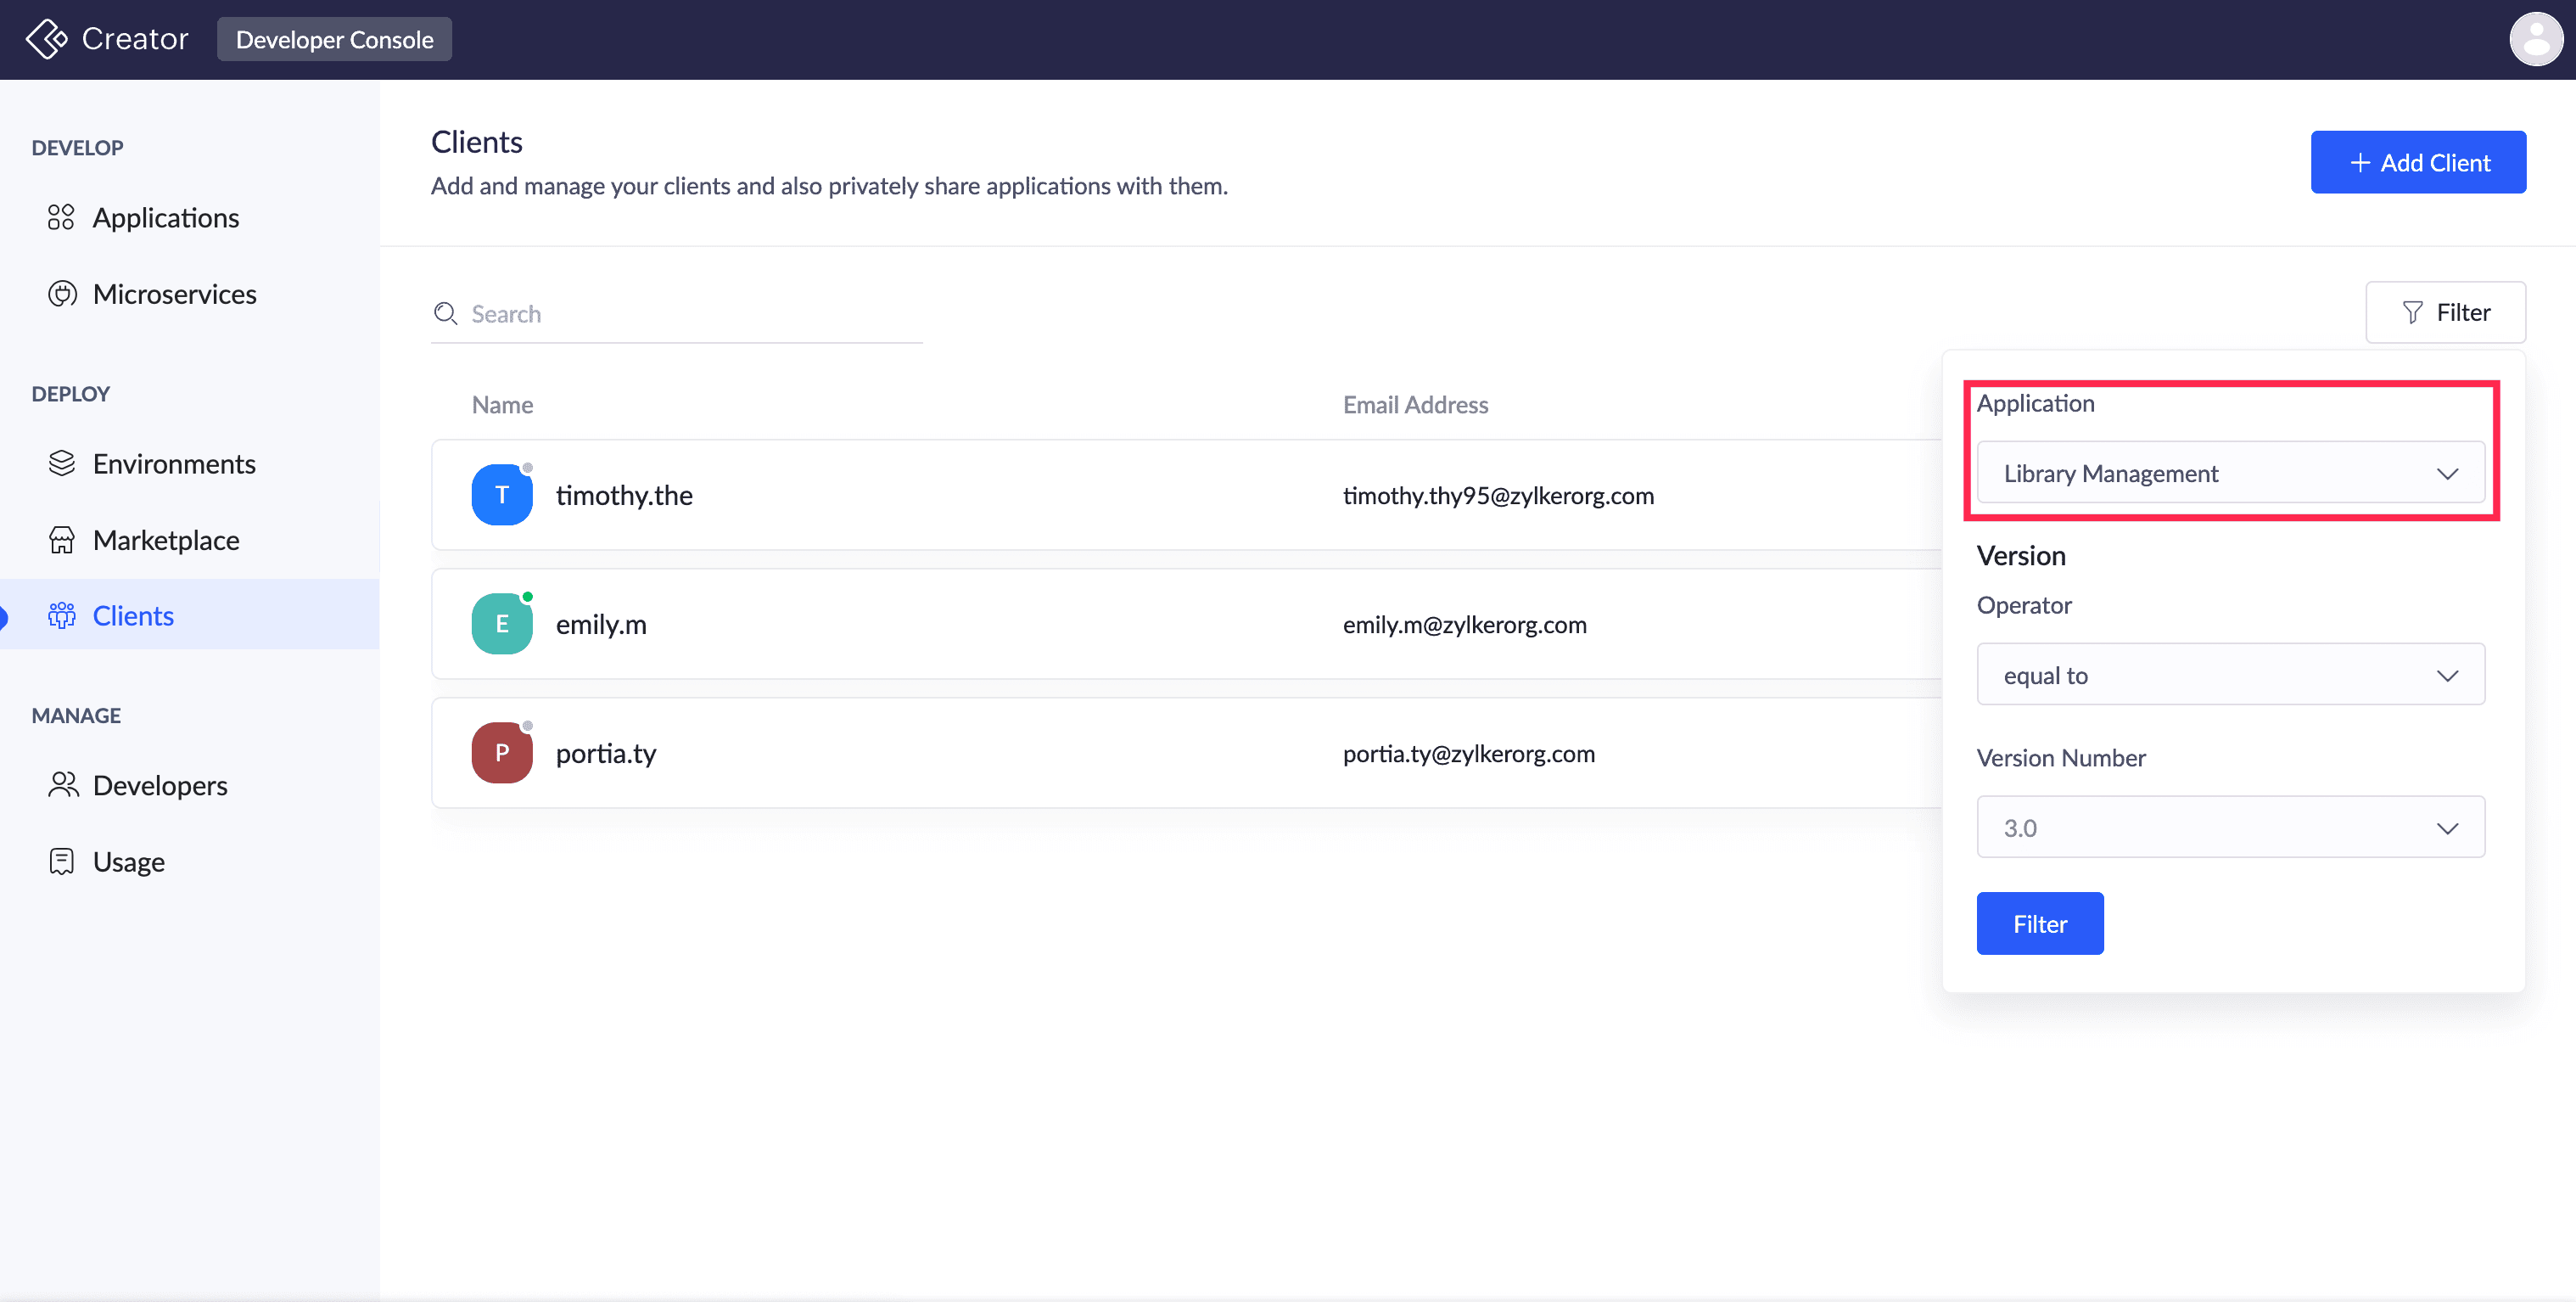
Task: Click the Environments layers icon
Action: pyautogui.click(x=62, y=463)
